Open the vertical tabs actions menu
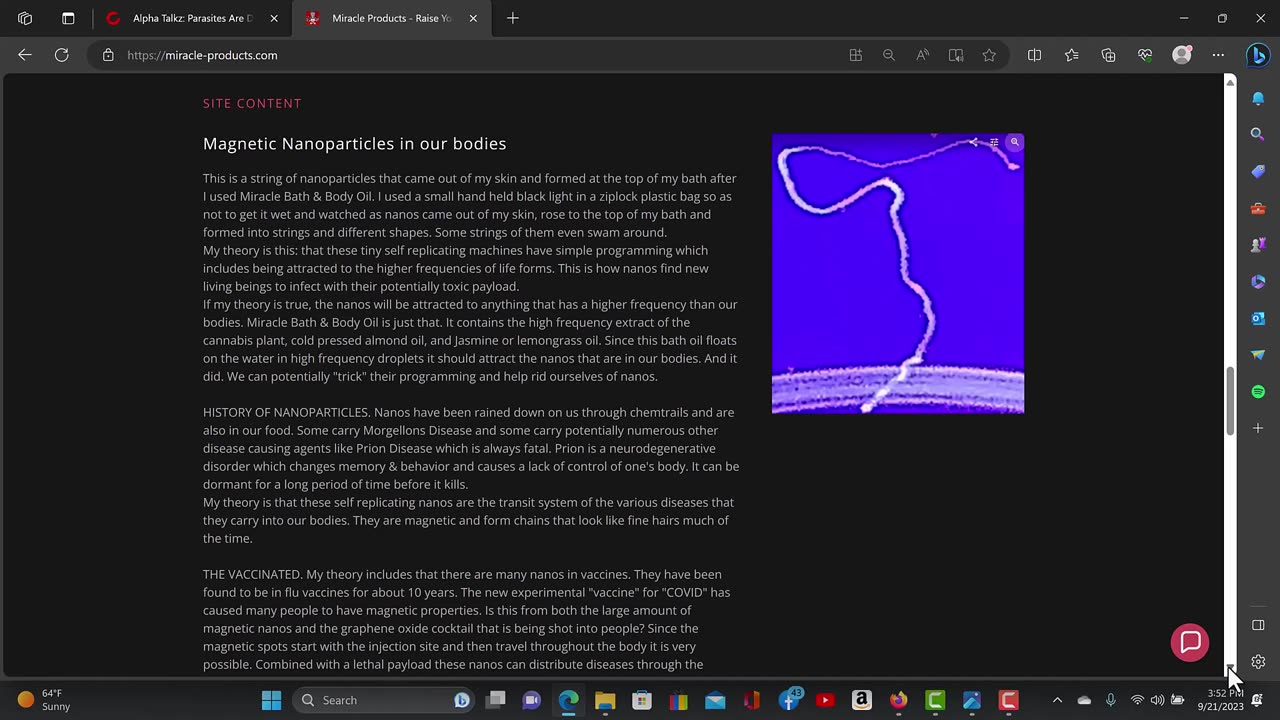The height and width of the screenshot is (720, 1280). point(68,18)
